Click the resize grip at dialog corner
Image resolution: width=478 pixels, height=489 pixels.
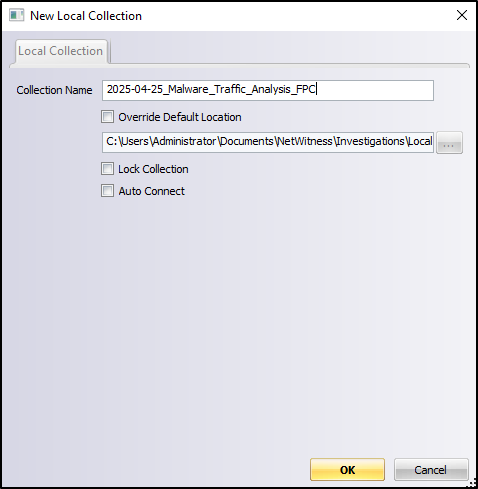[x=472, y=482]
